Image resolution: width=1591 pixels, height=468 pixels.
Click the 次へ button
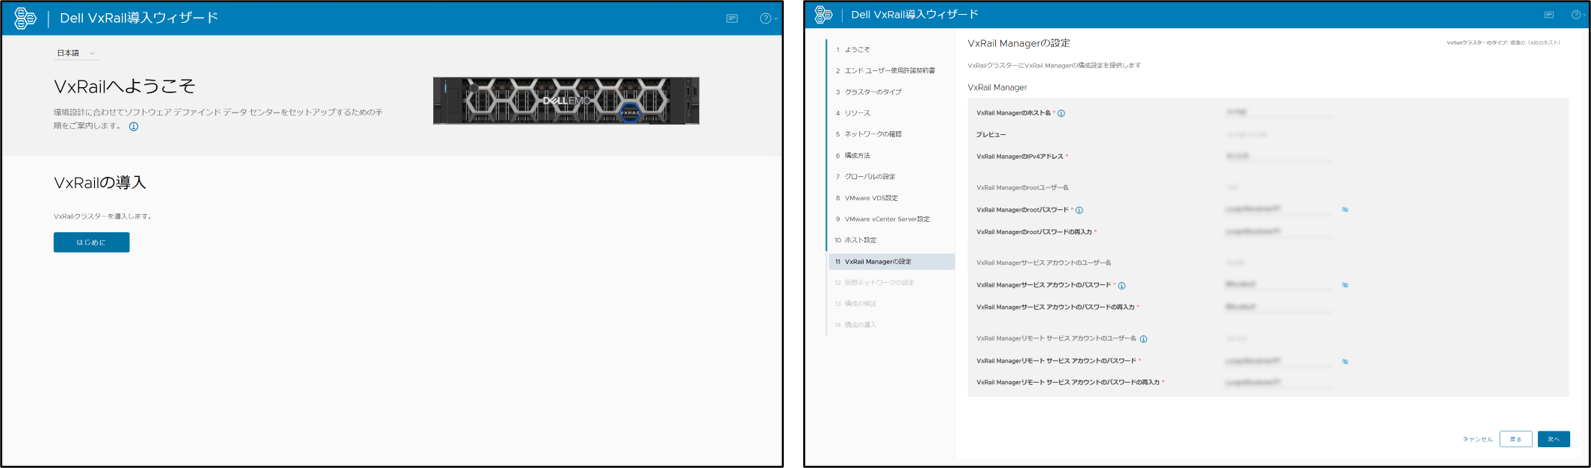tap(1553, 439)
